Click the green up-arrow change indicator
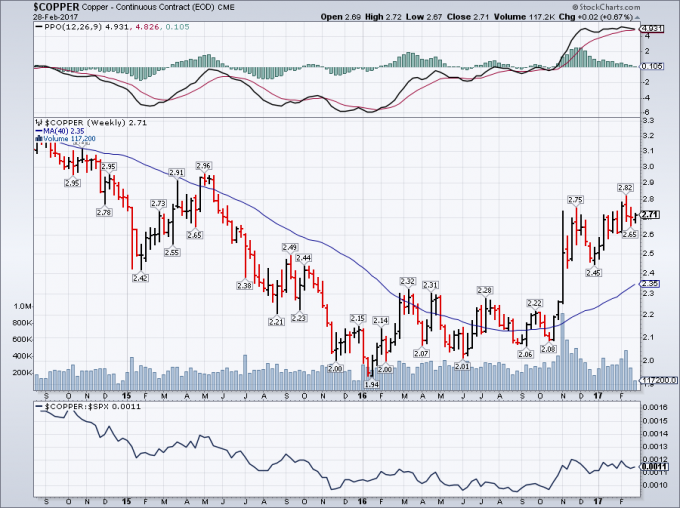The width and height of the screenshot is (680, 508). pos(637,17)
